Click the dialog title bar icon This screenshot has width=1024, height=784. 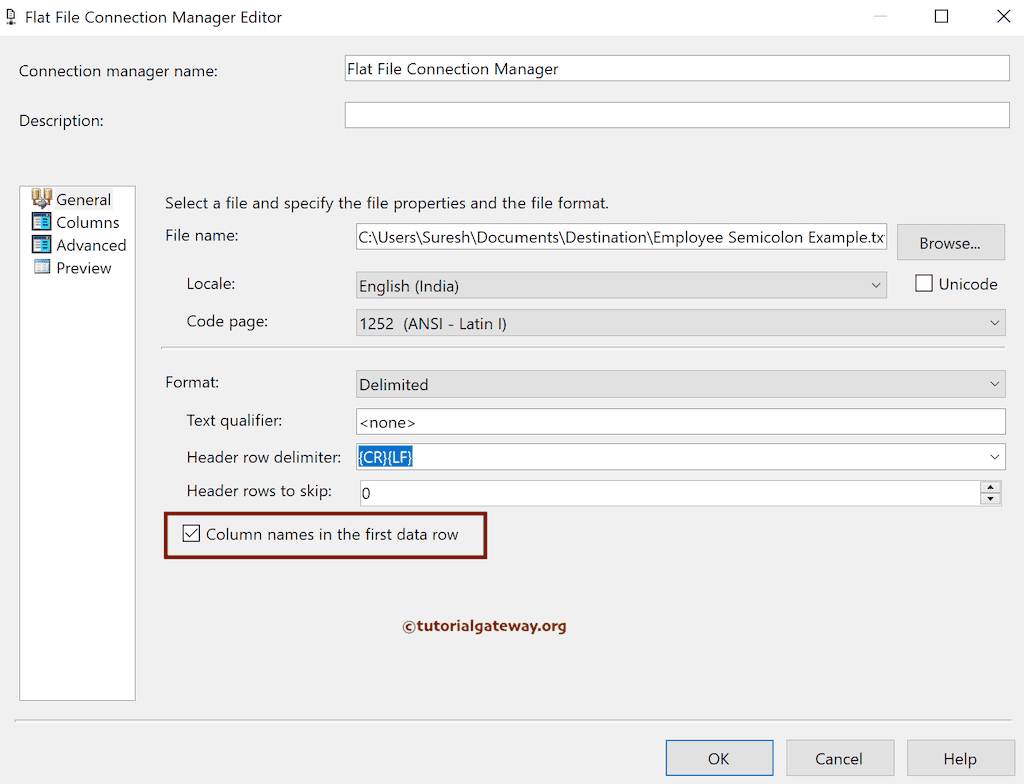click(11, 17)
